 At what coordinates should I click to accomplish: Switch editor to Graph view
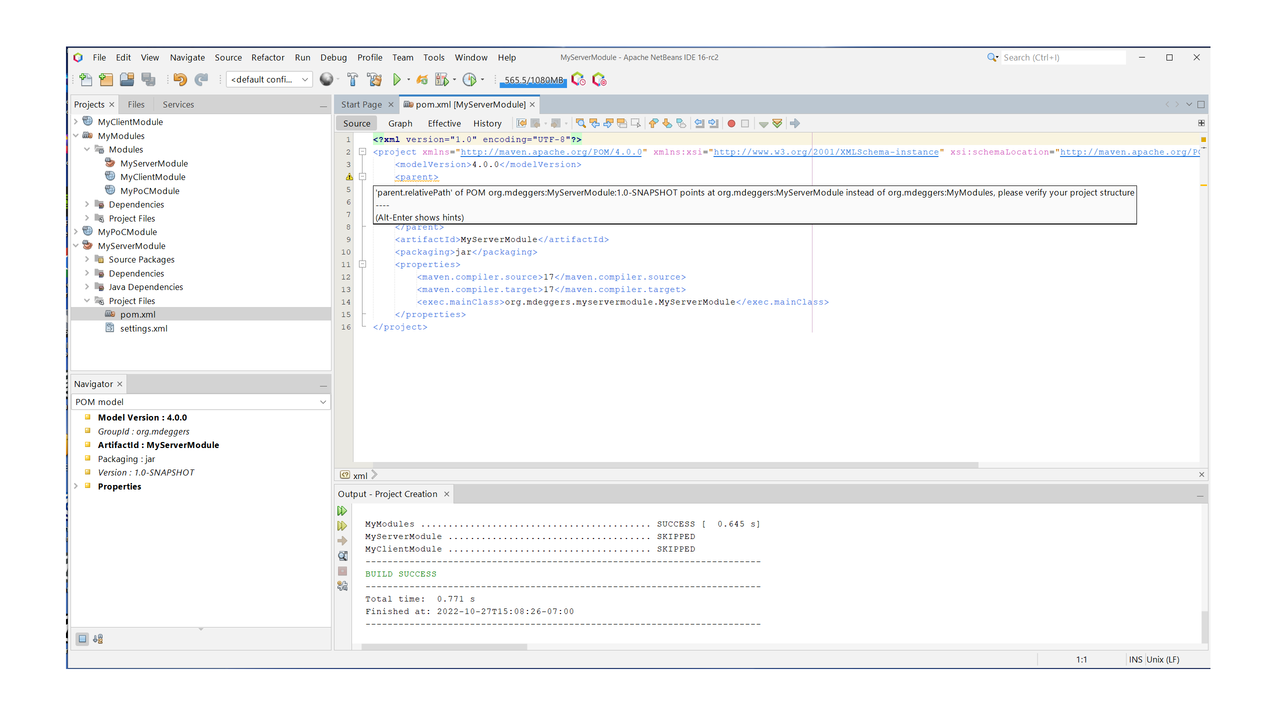pos(400,123)
